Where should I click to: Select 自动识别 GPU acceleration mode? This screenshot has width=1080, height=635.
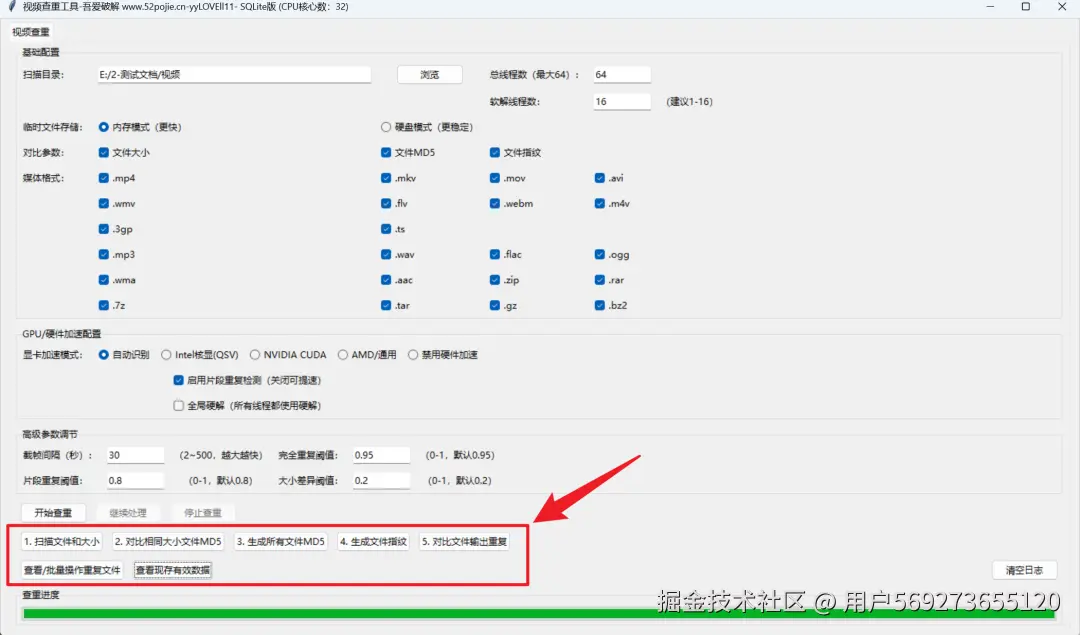click(103, 355)
